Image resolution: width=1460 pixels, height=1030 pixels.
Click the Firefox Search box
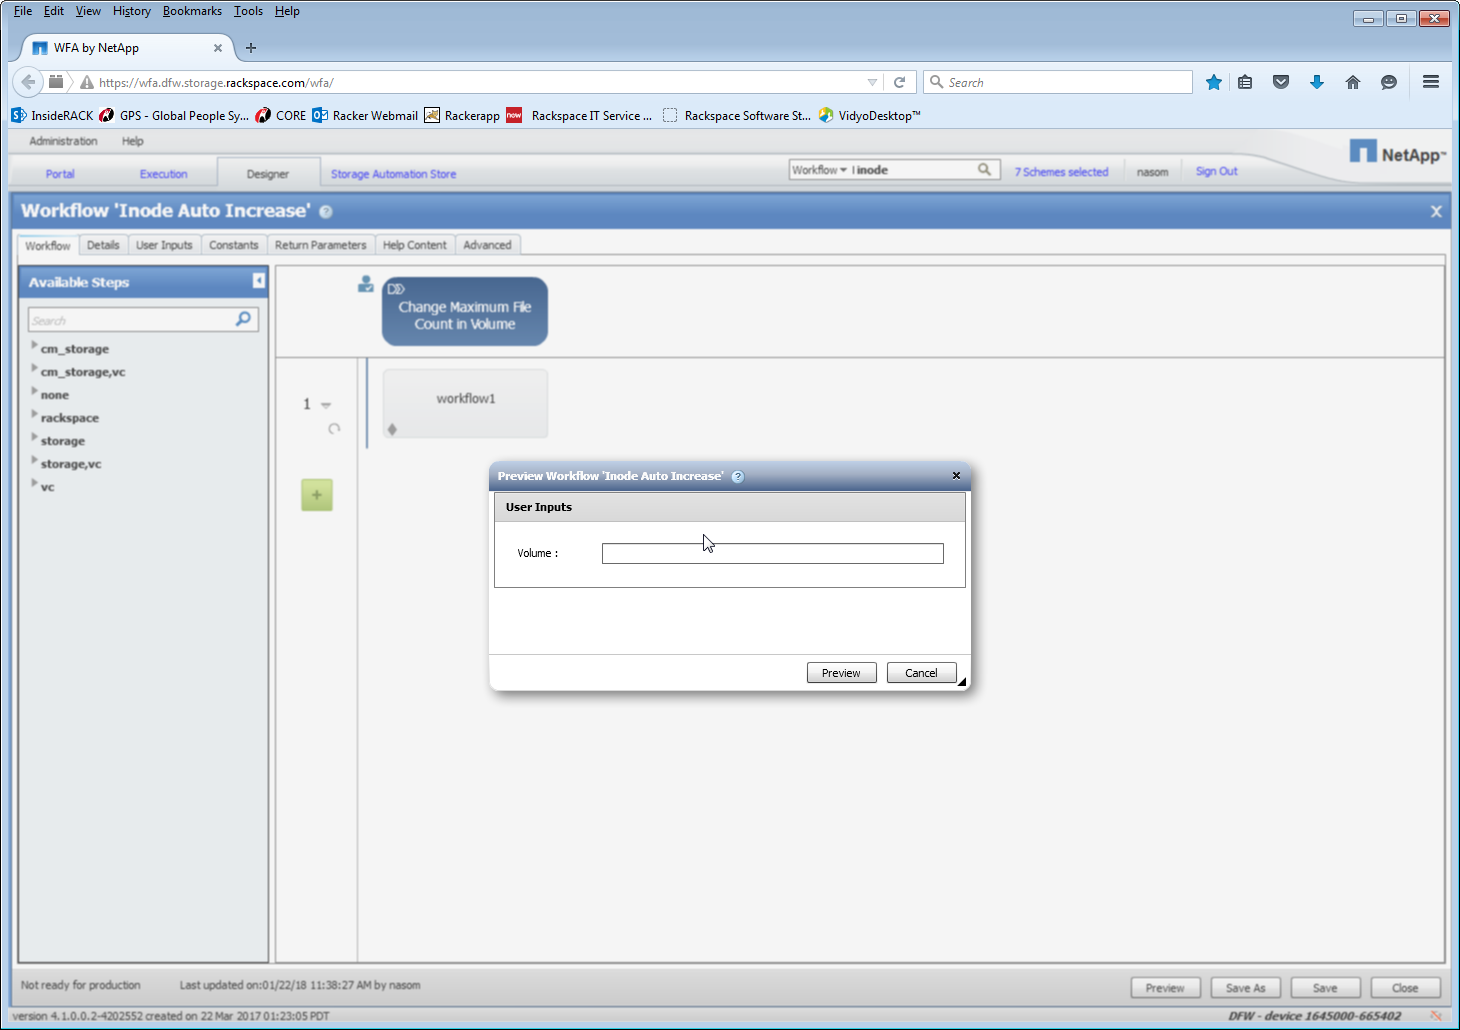click(1057, 82)
